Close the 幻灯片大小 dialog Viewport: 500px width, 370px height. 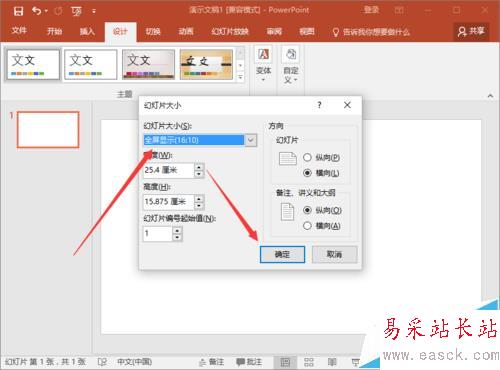coord(347,105)
